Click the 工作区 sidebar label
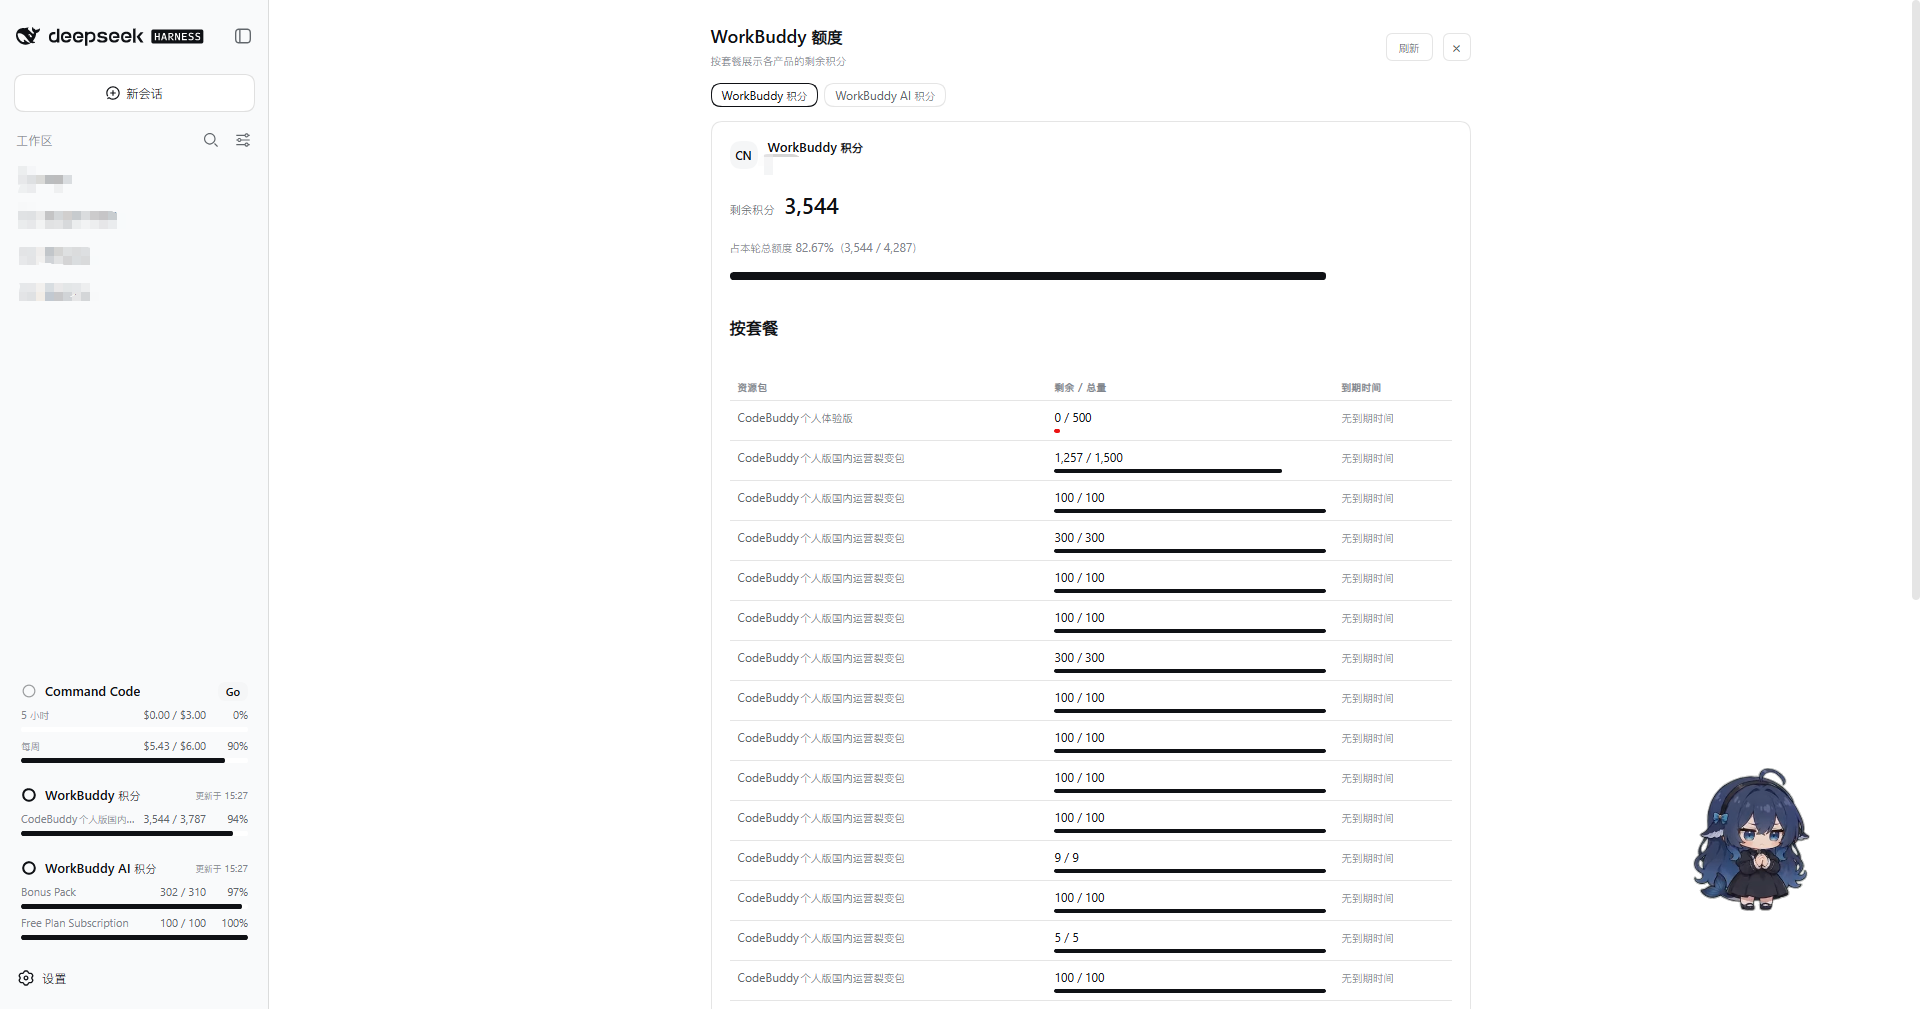This screenshot has width=1920, height=1009. coord(34,141)
